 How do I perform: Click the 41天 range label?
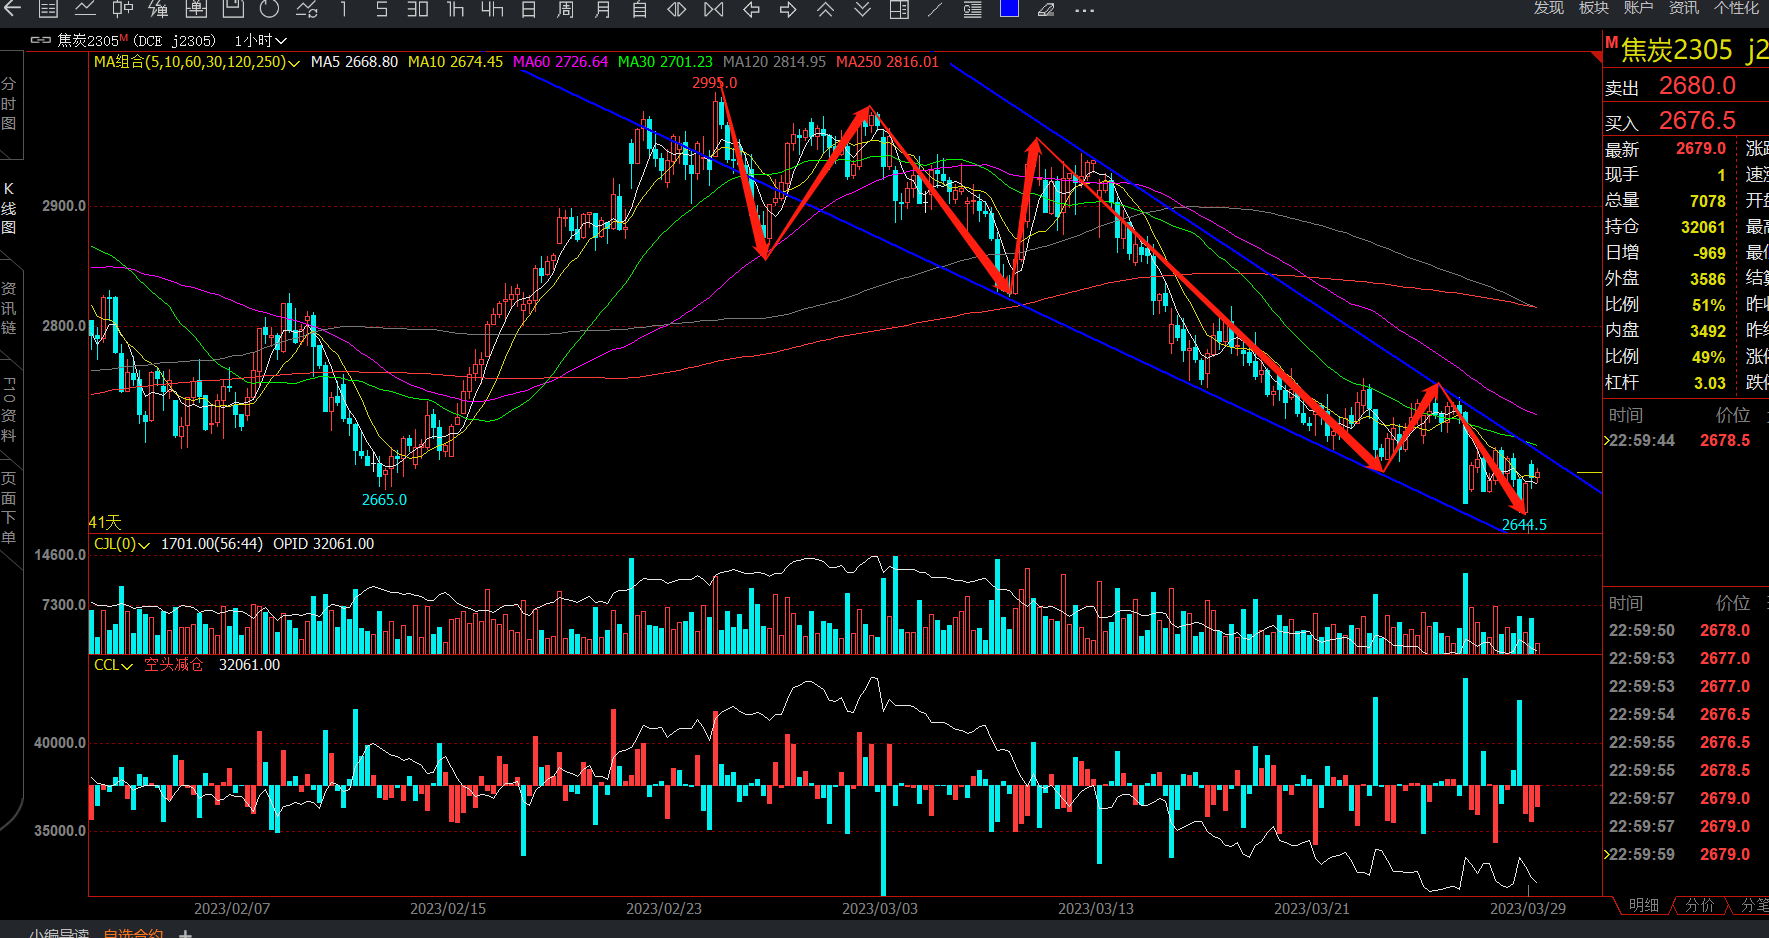coord(105,522)
